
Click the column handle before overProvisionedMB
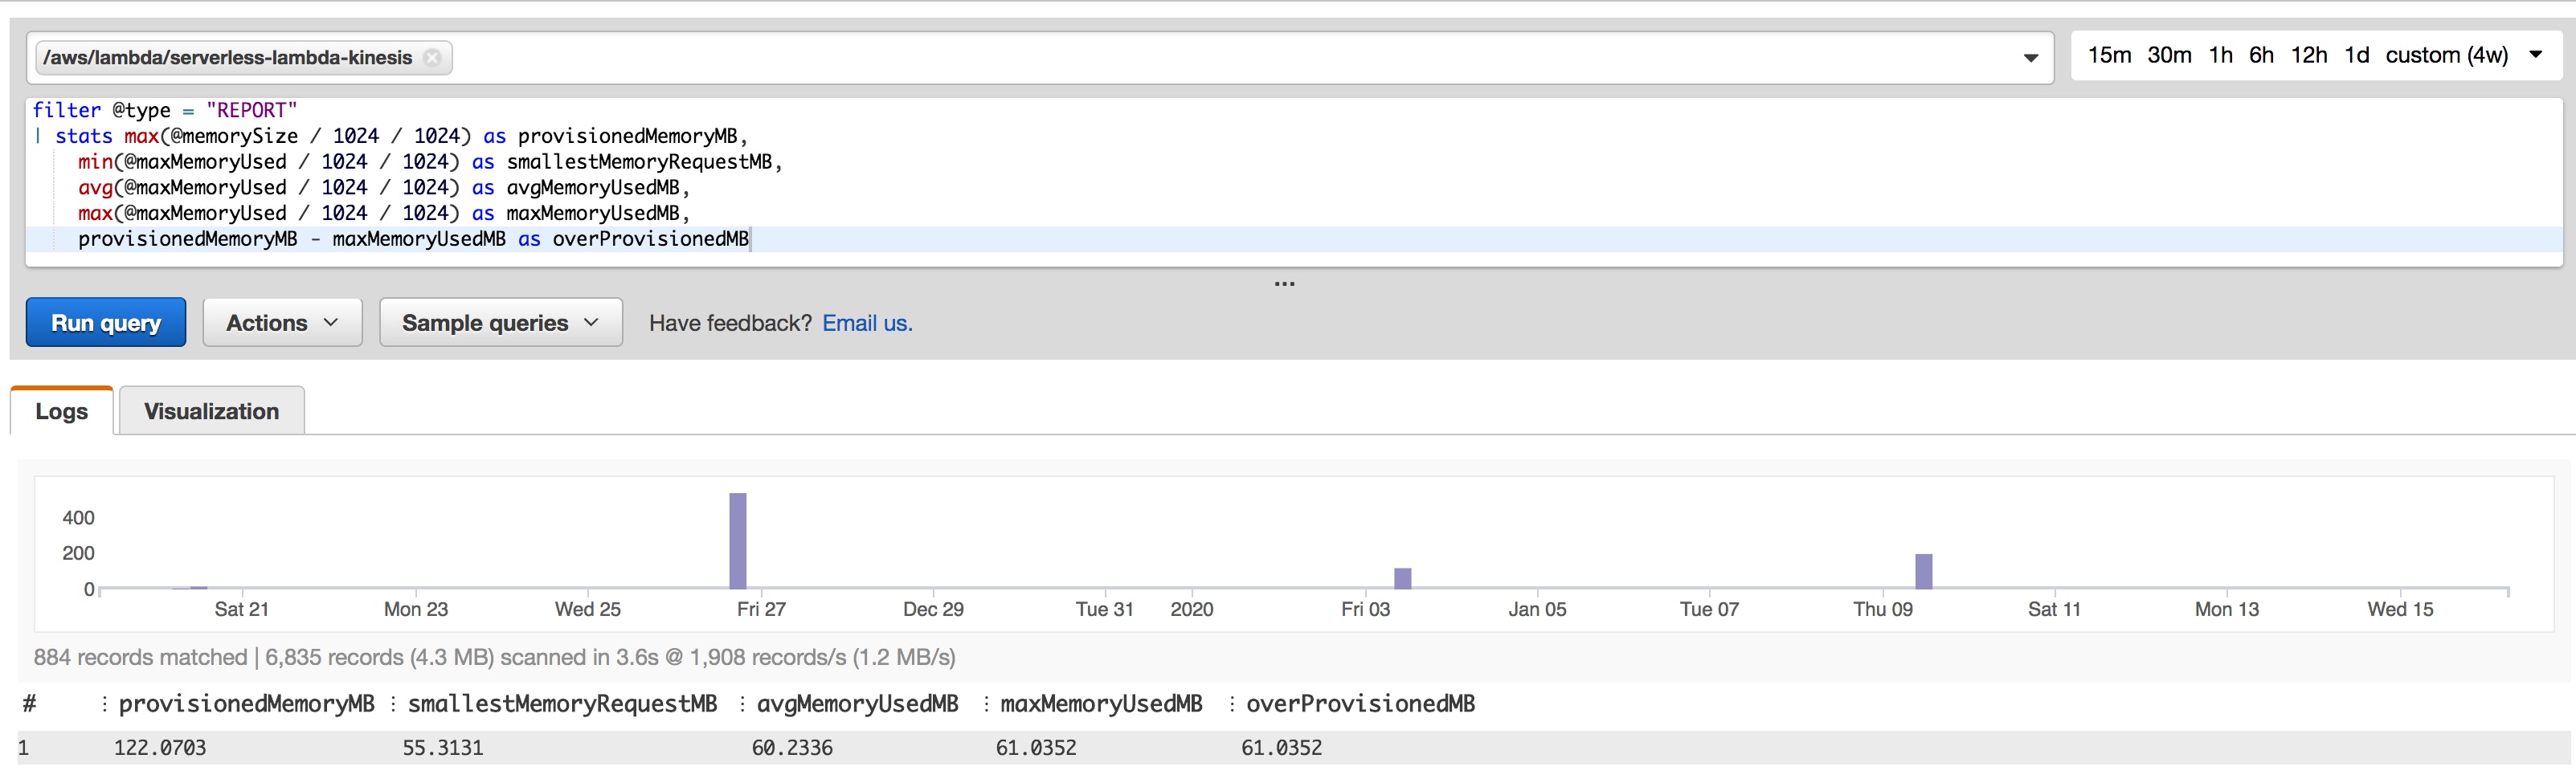[x=1231, y=704]
